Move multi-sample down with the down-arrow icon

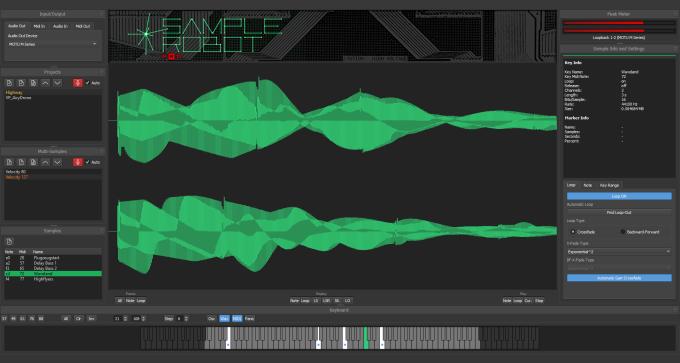[x=57, y=162]
